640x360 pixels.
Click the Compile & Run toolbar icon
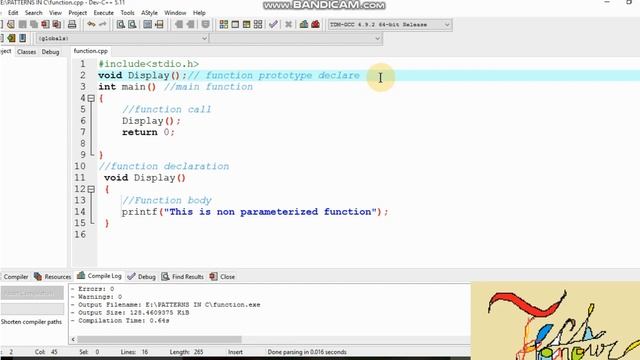(x=247, y=24)
